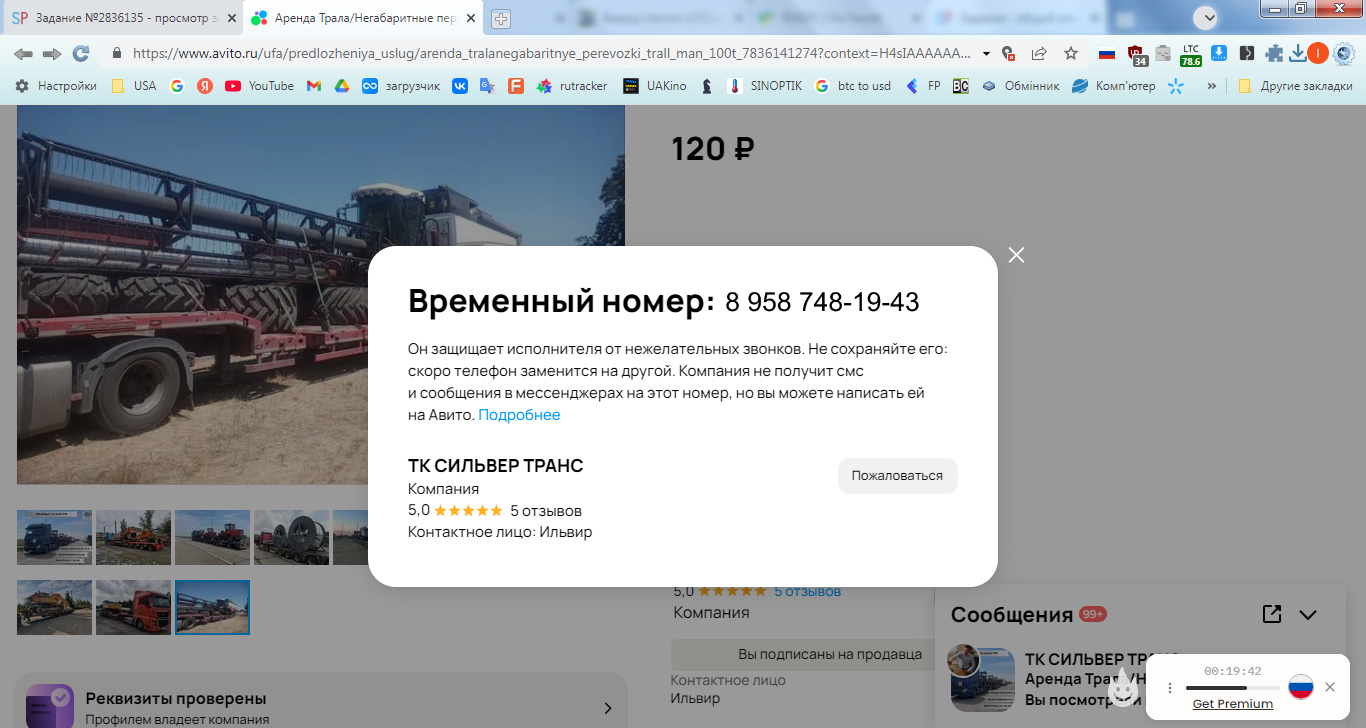Click the Russian flag in VPN widget

[x=1300, y=687]
